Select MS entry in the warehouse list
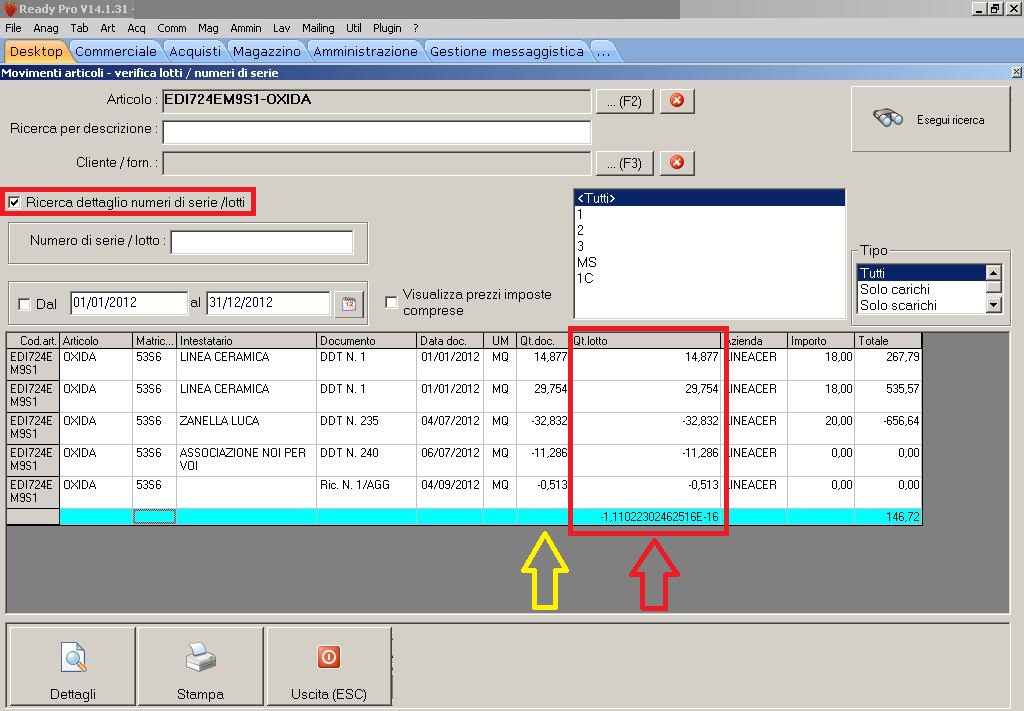This screenshot has height=711, width=1024. [709, 262]
